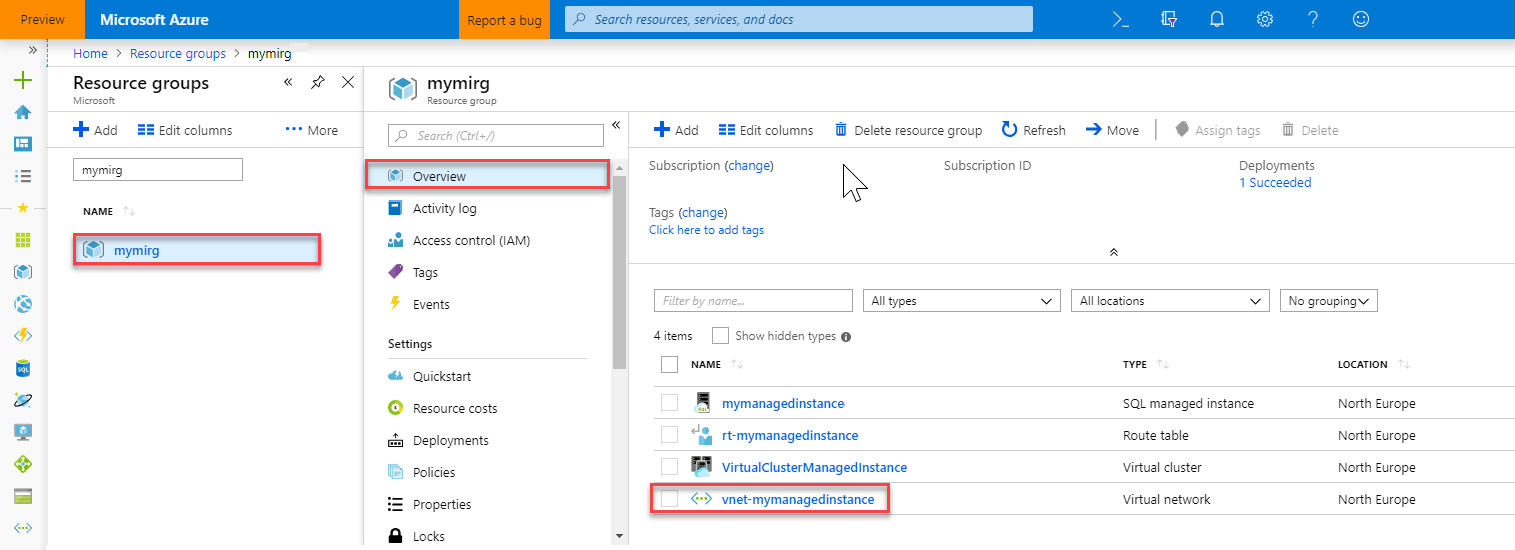
Task: Open App Services globe icon in sidebar
Action: pyautogui.click(x=23, y=304)
